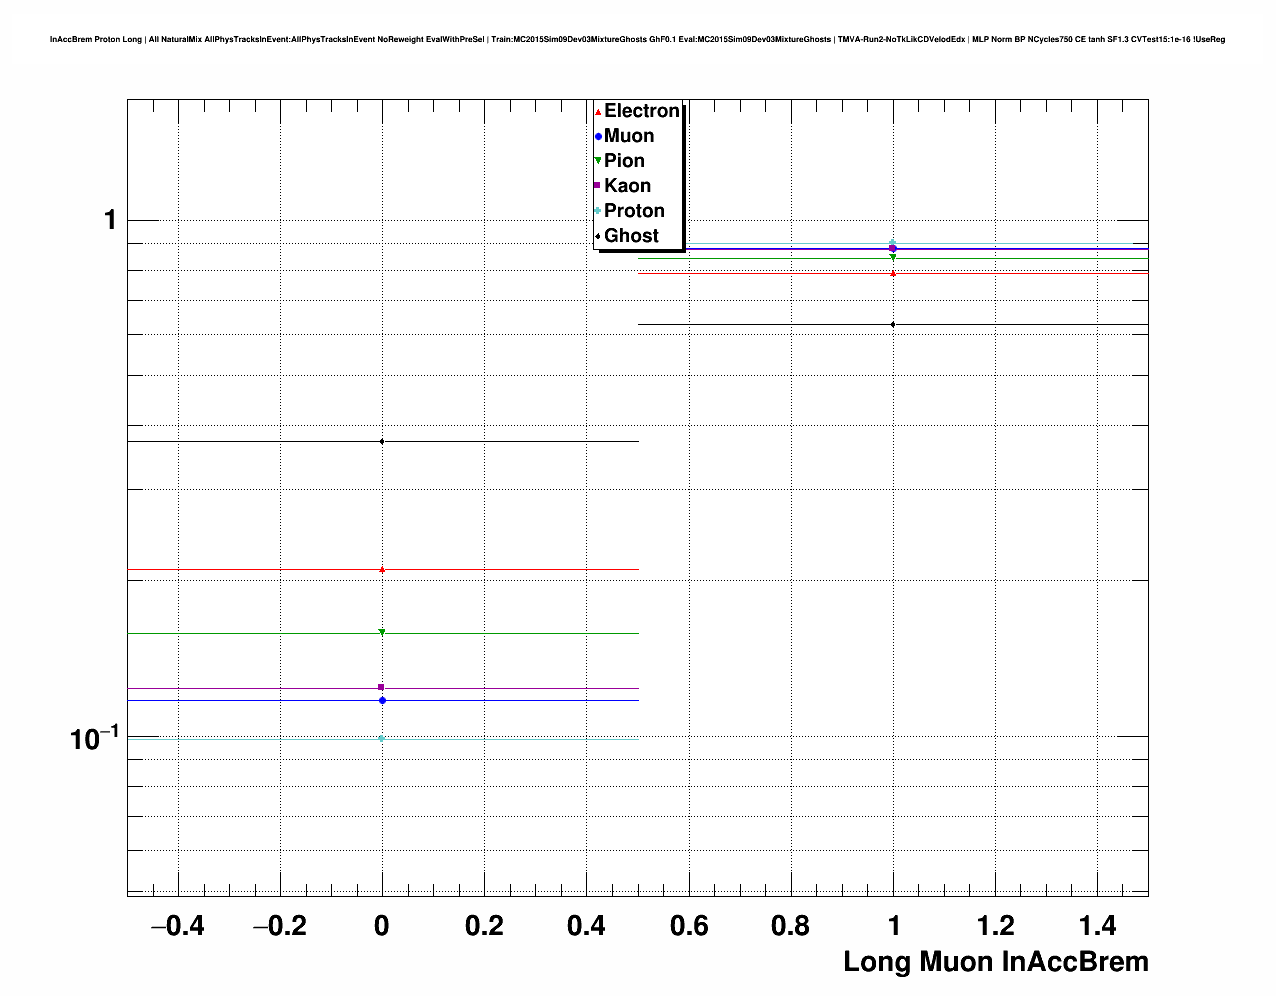Click the blue Muon data point at x=0
The width and height of the screenshot is (1276, 996).
382,700
